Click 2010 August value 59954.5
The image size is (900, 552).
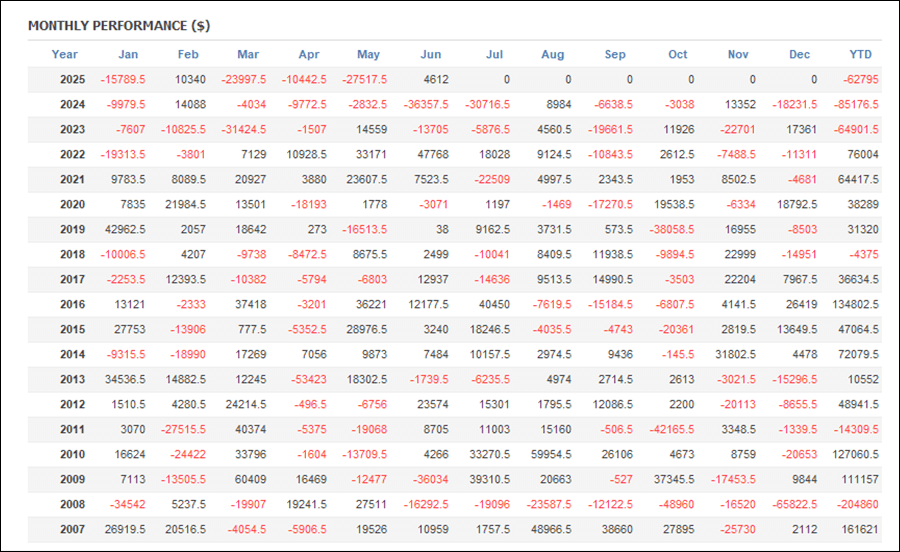tap(551, 454)
